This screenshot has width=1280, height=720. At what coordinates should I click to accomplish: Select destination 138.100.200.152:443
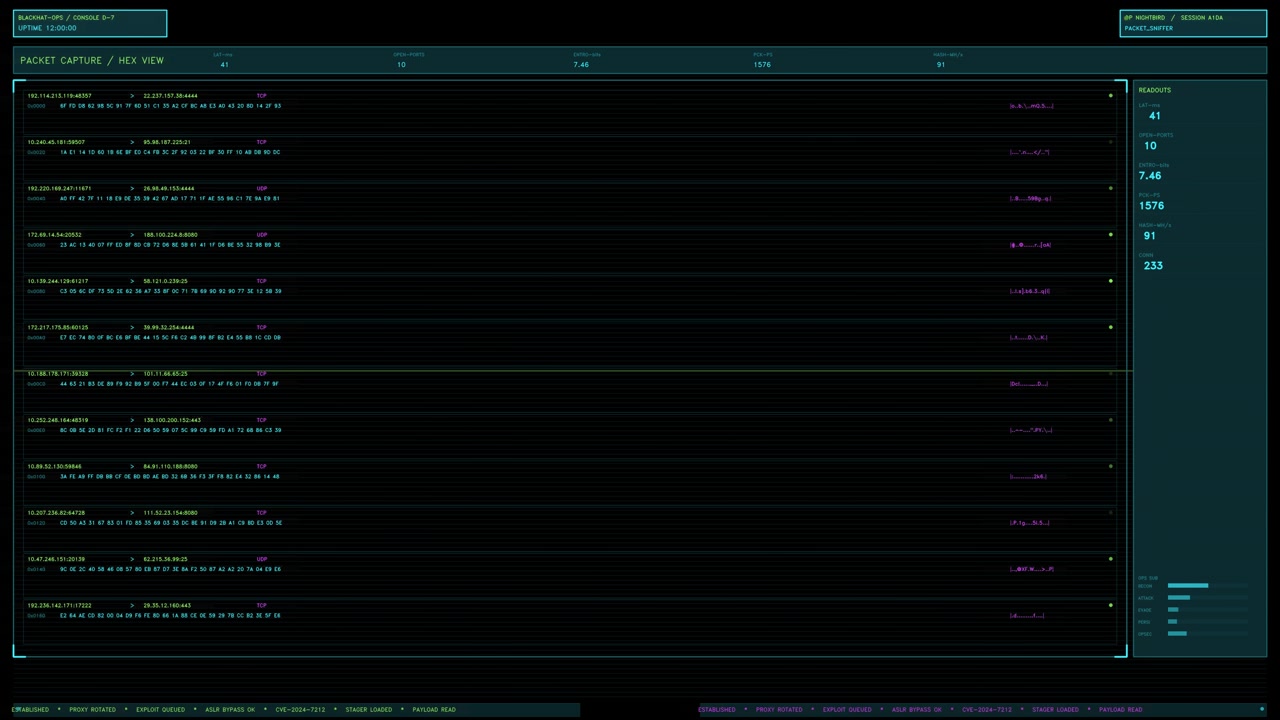click(172, 420)
